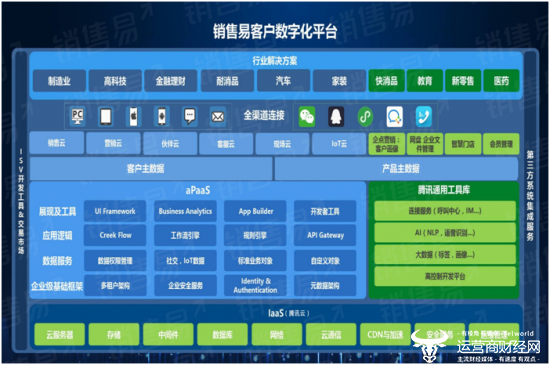
Task: Click the blue phone call icon
Action: (424, 117)
